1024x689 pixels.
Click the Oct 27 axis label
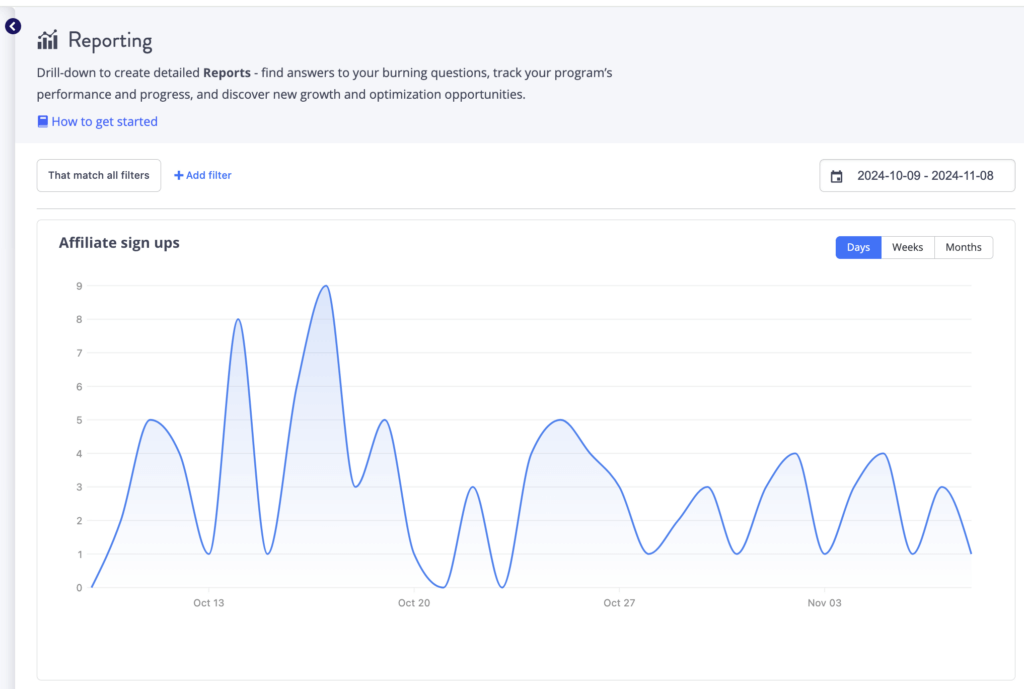pyautogui.click(x=618, y=602)
